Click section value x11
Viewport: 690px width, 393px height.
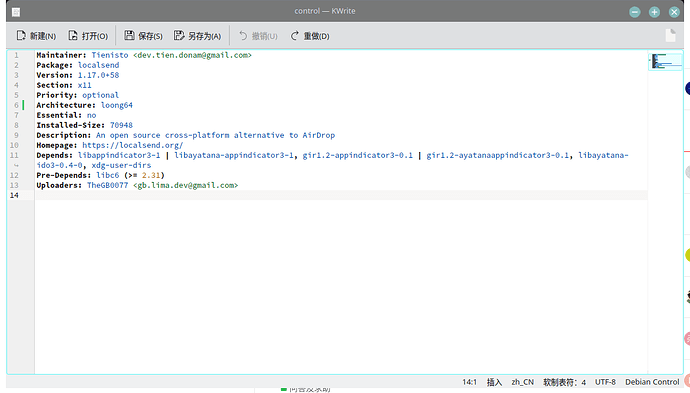point(84,85)
